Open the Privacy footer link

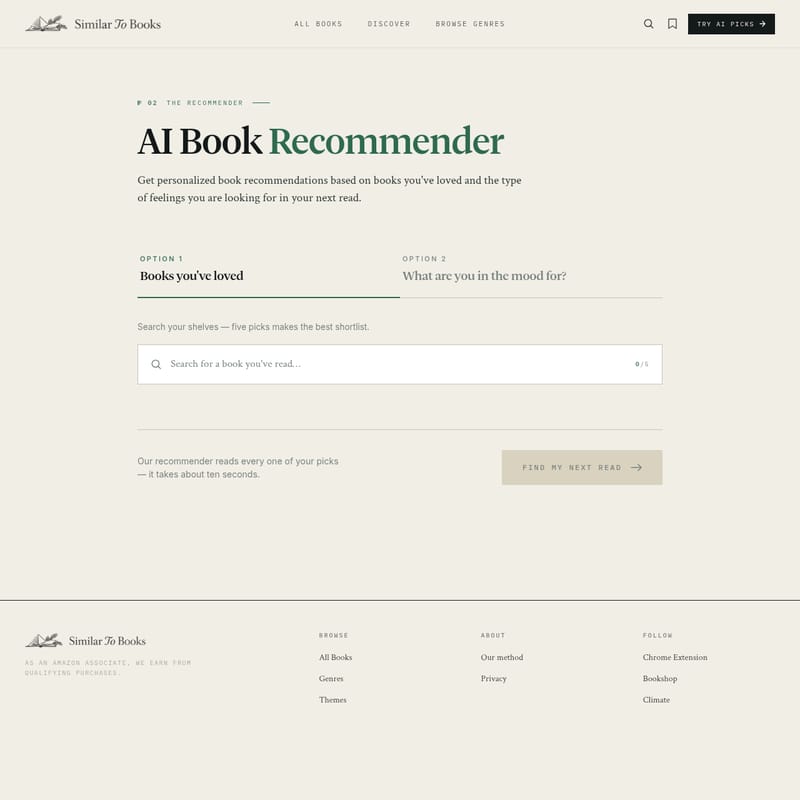[493, 679]
